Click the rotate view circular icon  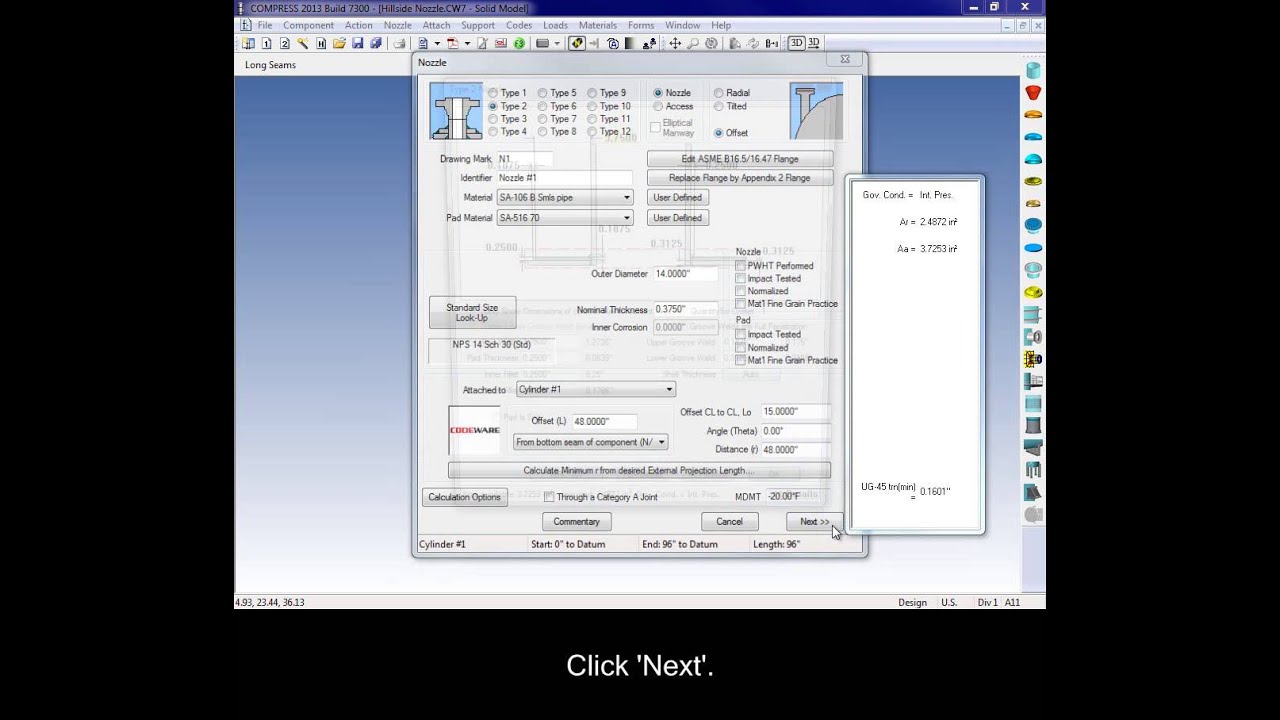click(x=711, y=43)
